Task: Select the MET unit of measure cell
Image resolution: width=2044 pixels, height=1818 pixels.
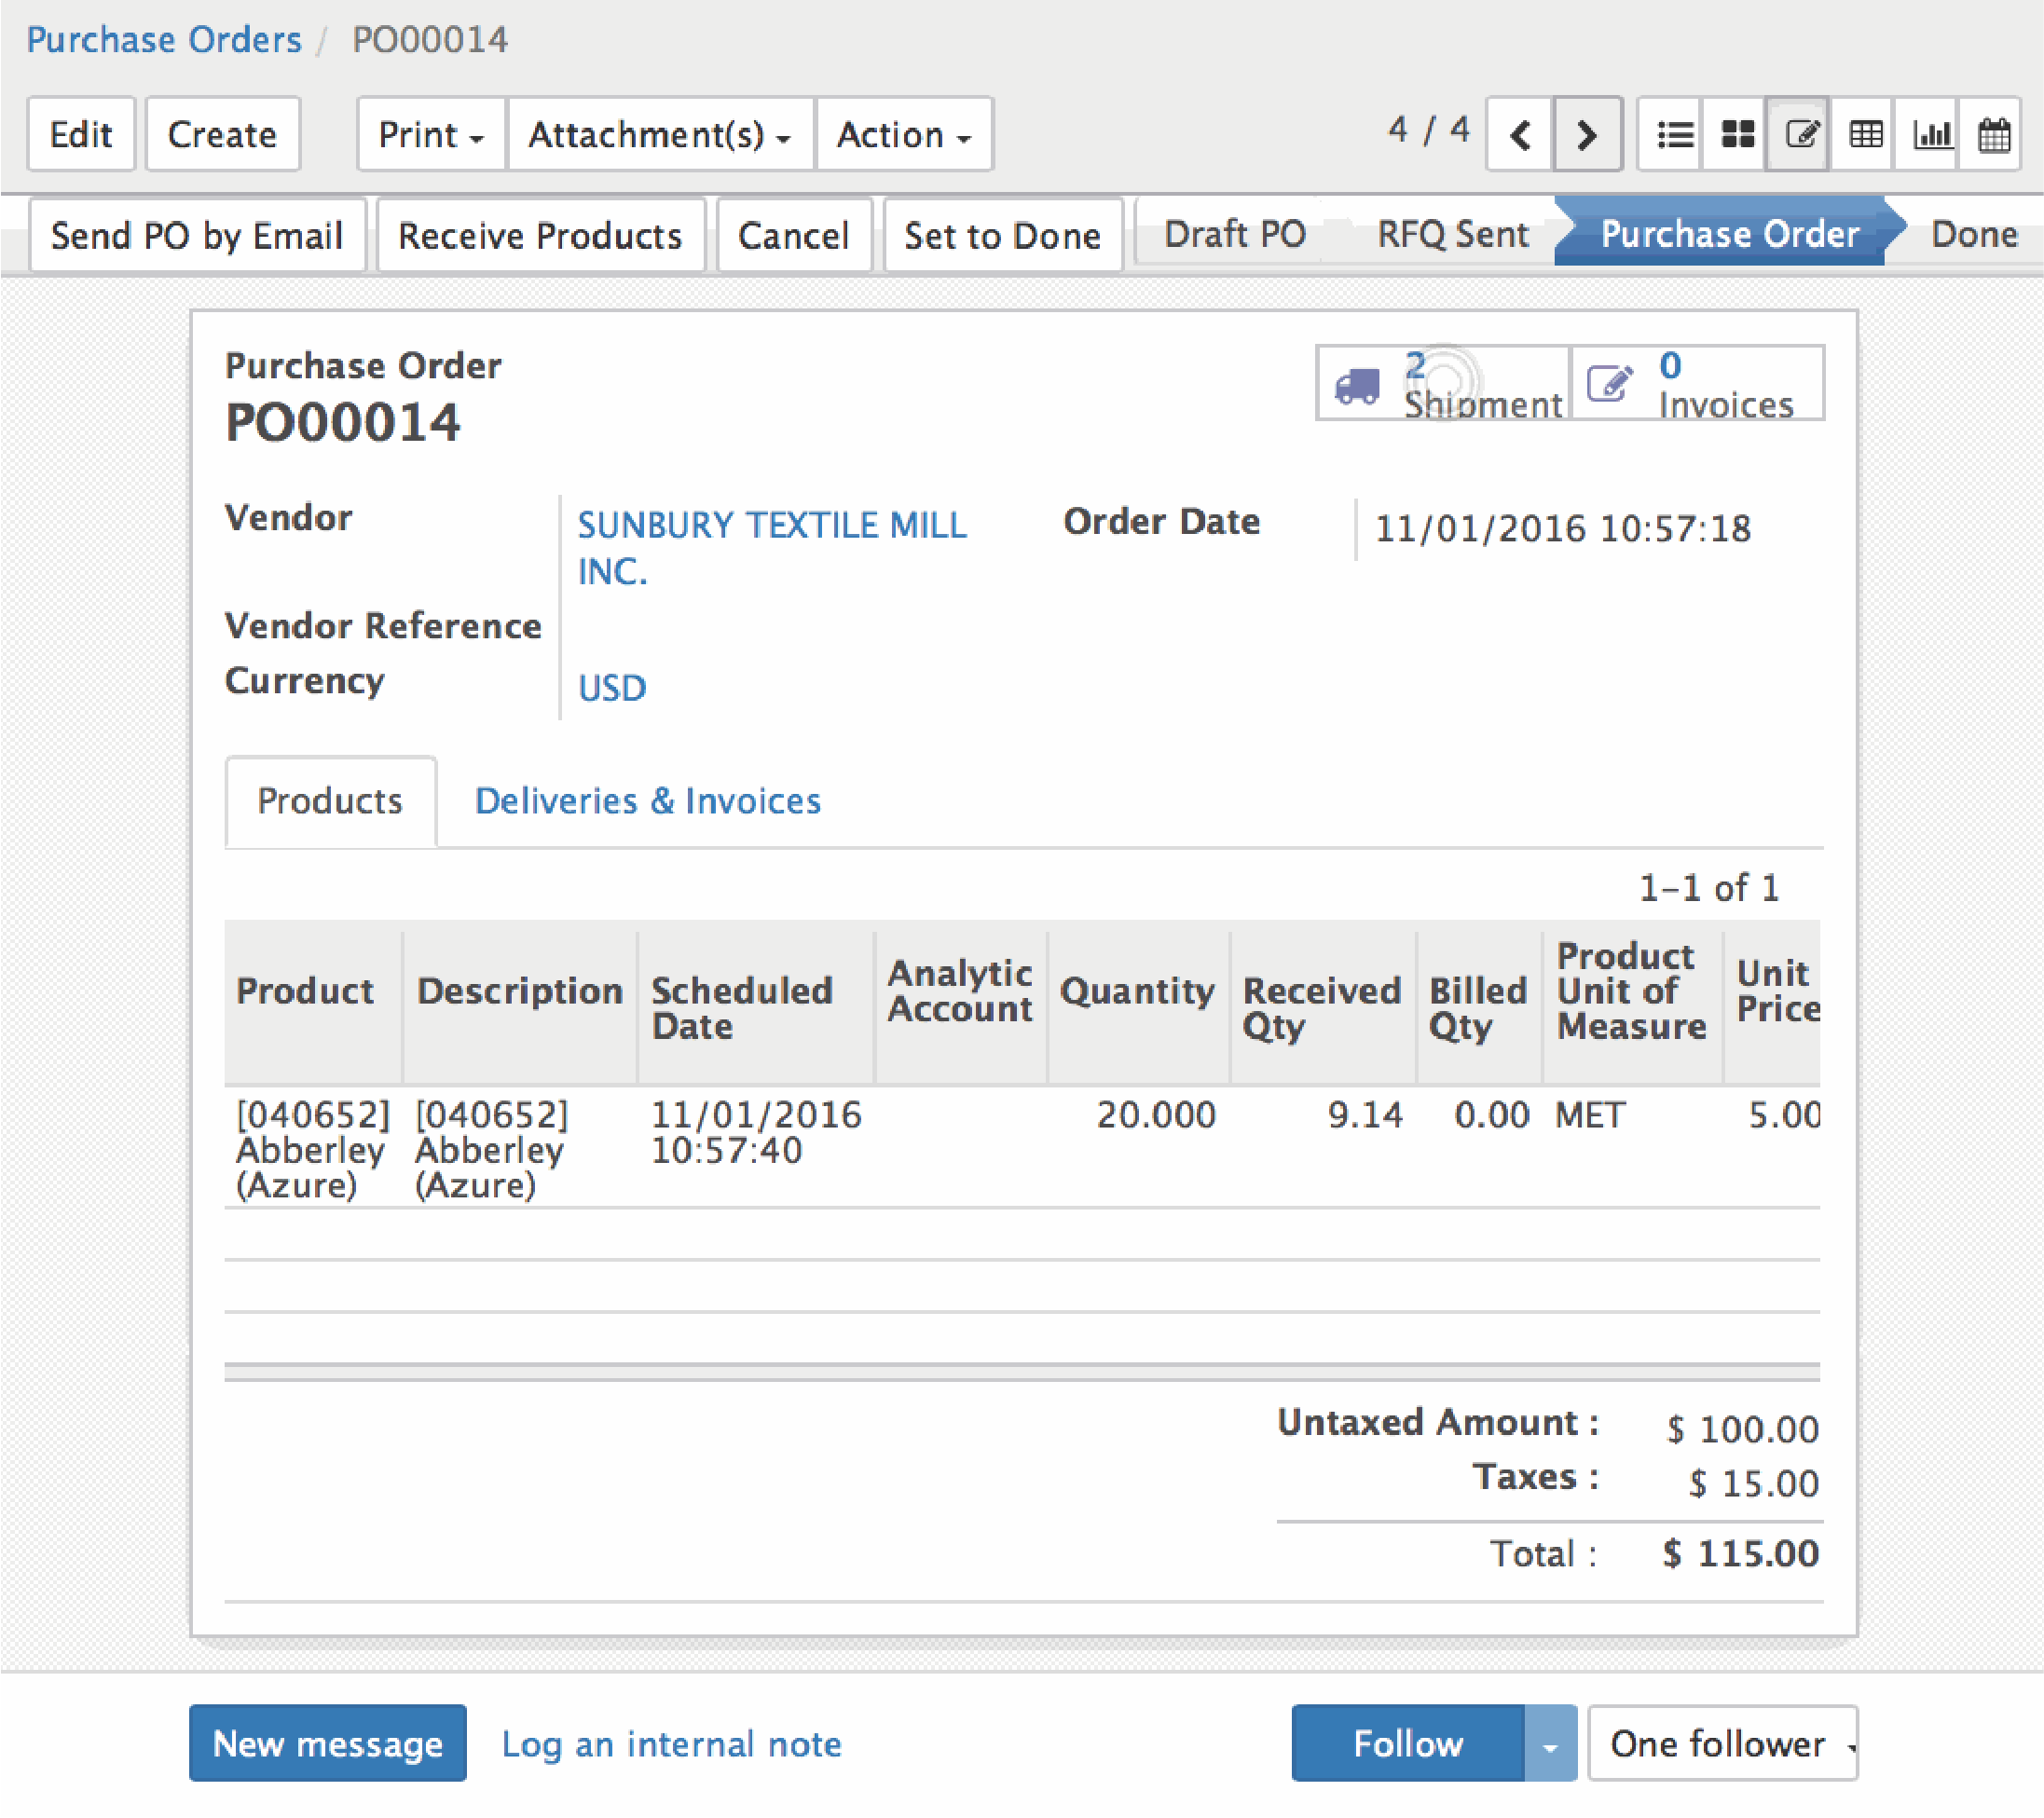Action: [x=1632, y=1149]
